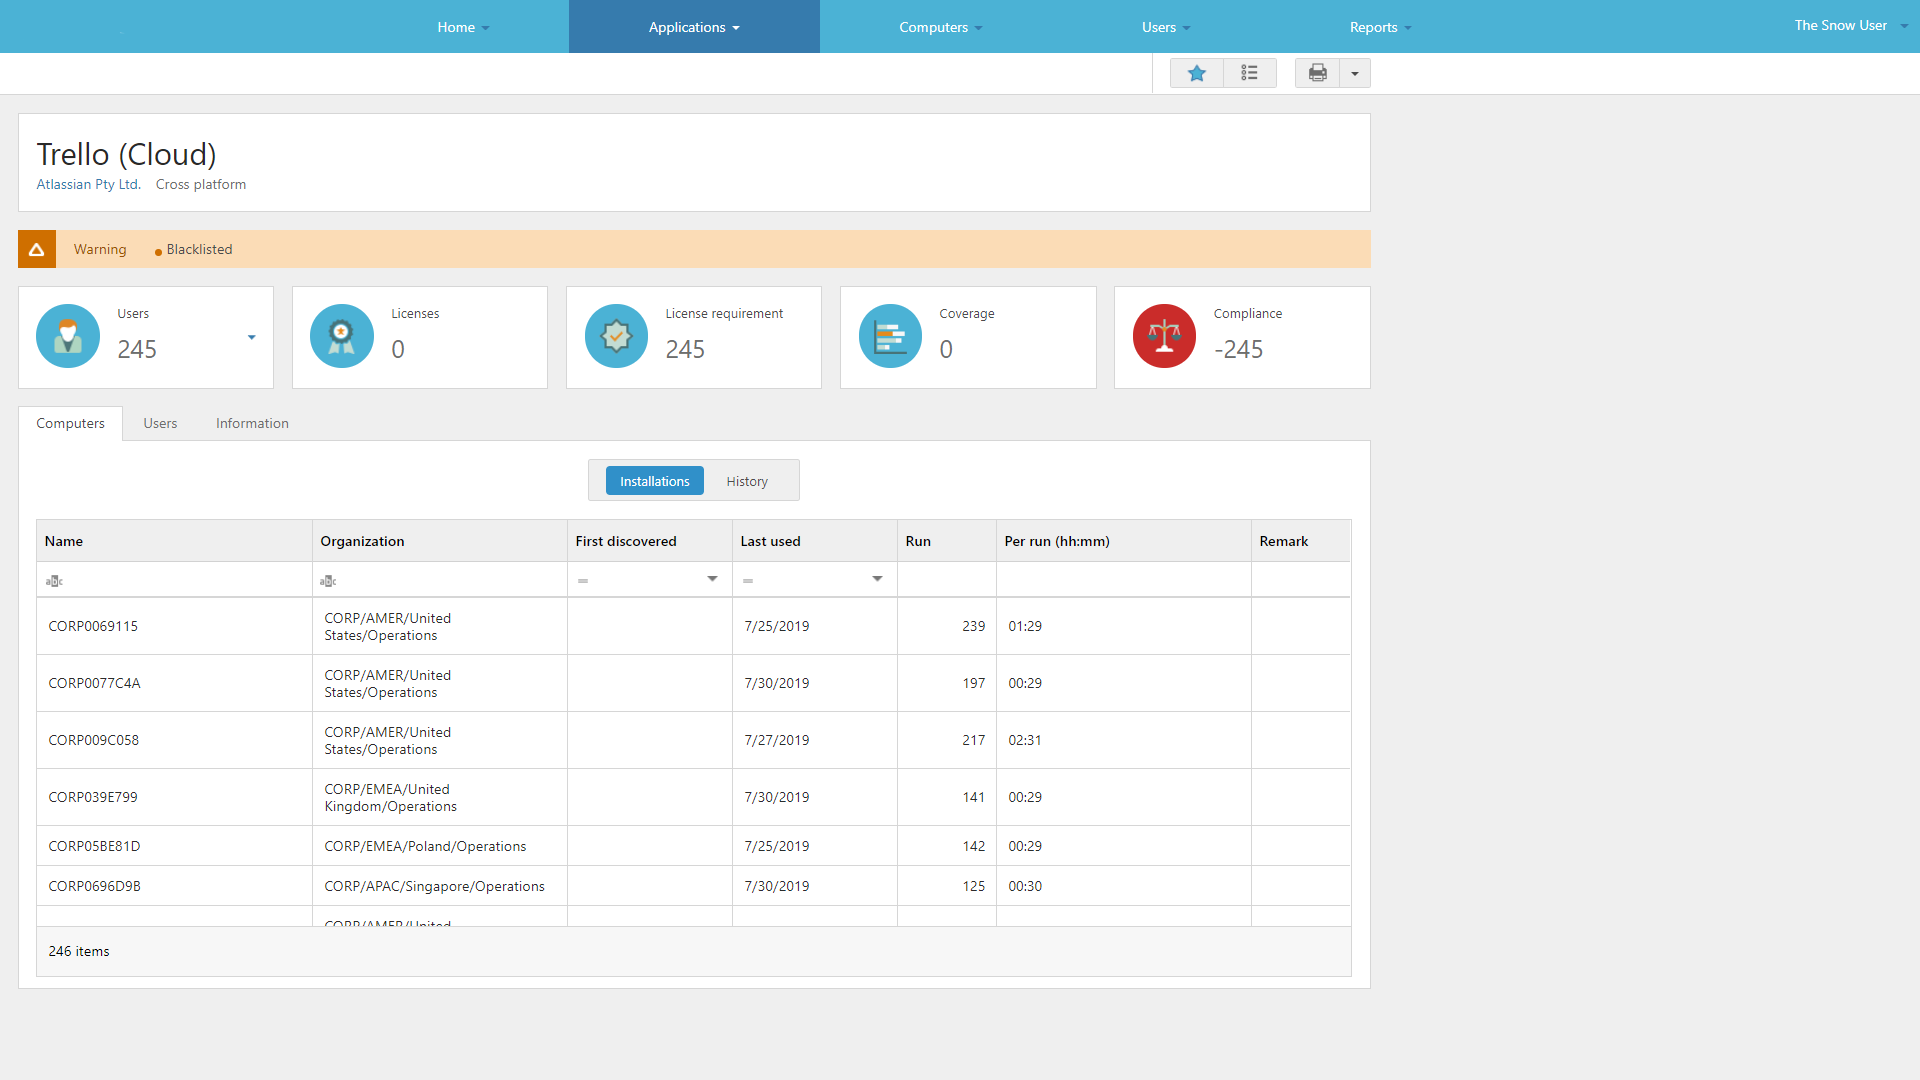The width and height of the screenshot is (1920, 1080).
Task: Switch to the Information tab
Action: tap(252, 423)
